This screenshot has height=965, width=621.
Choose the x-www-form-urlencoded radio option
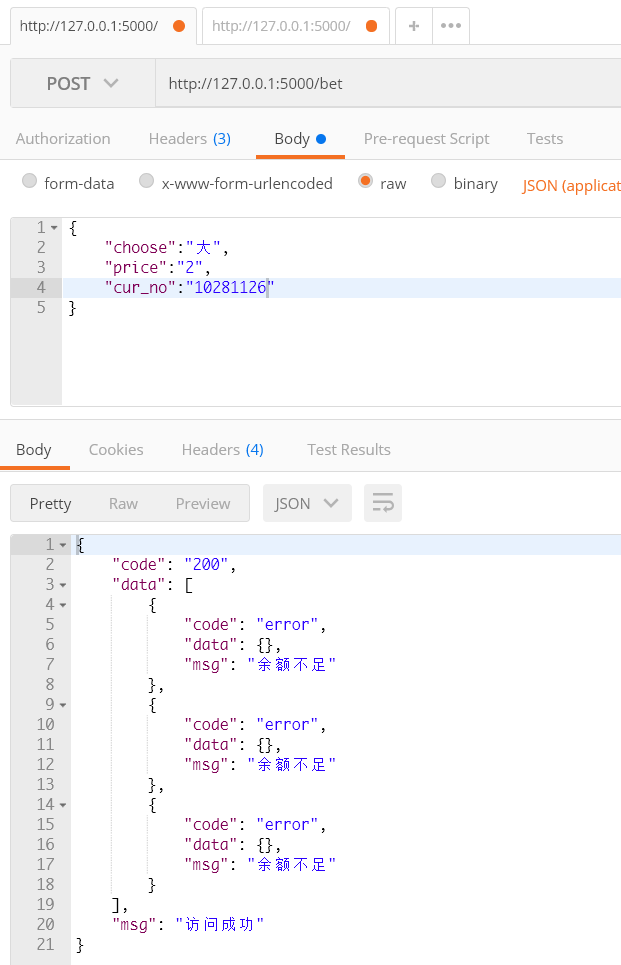point(147,182)
